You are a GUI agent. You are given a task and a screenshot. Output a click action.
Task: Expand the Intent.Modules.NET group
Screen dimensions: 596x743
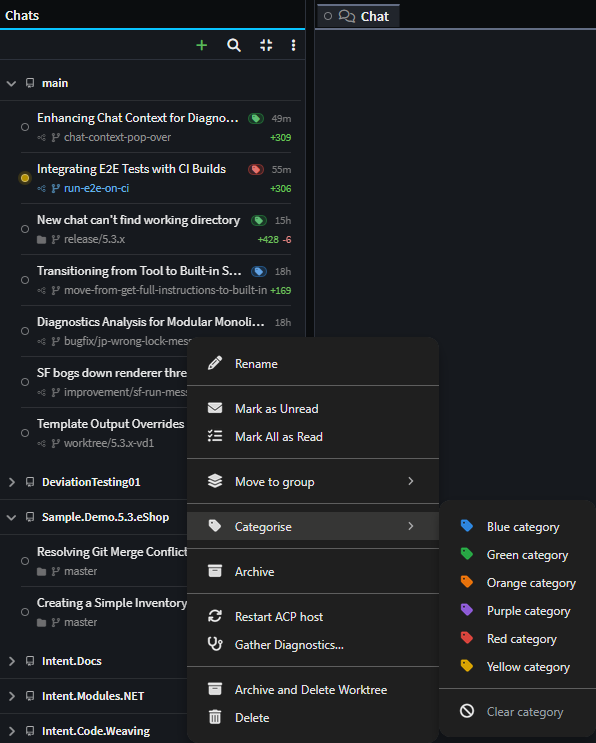[12, 696]
